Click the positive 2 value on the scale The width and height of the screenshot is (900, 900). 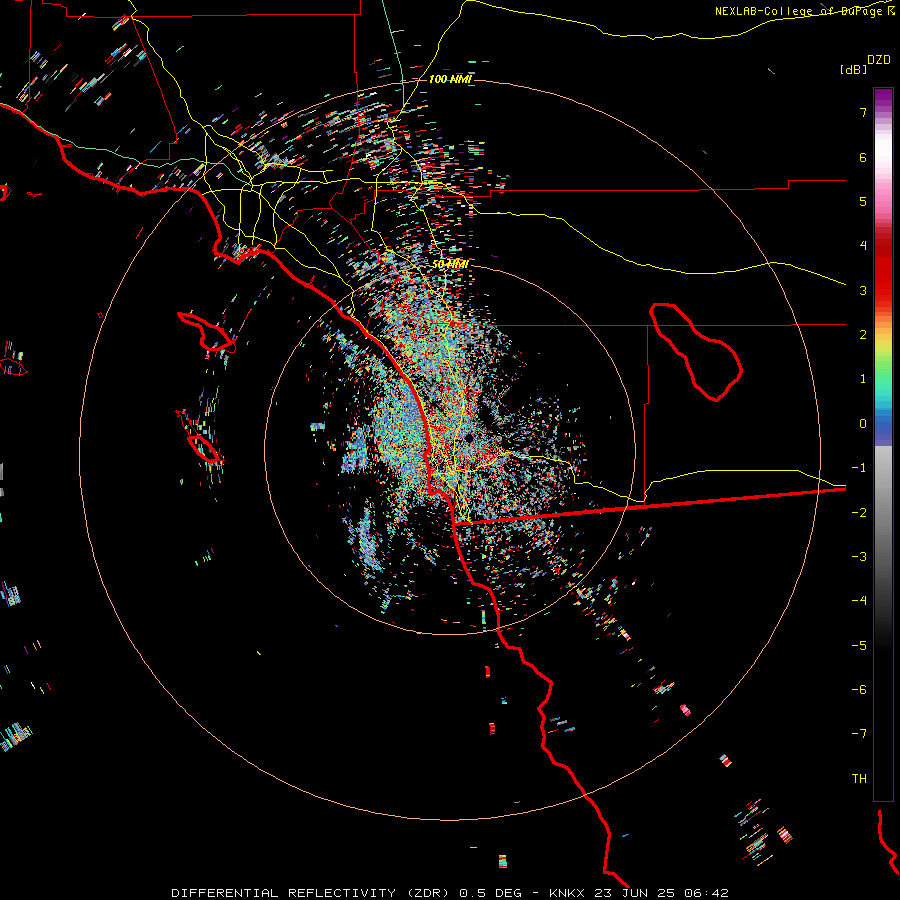863,335
